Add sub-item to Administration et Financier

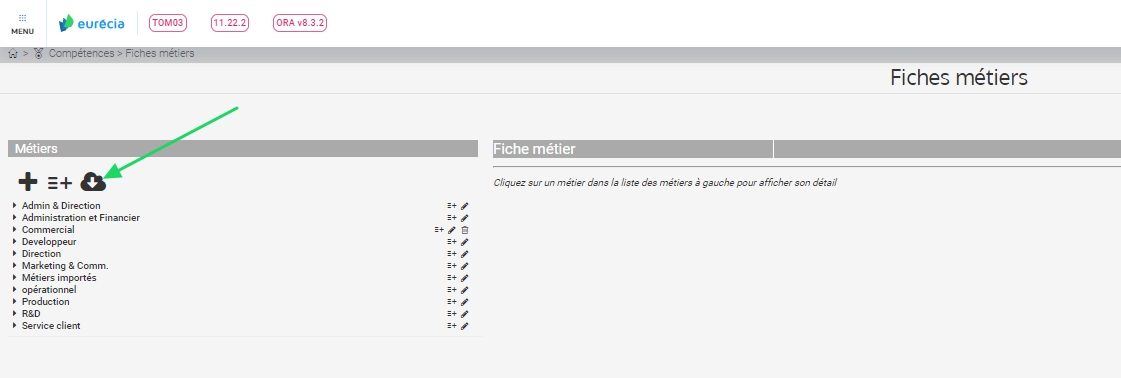pyautogui.click(x=452, y=218)
